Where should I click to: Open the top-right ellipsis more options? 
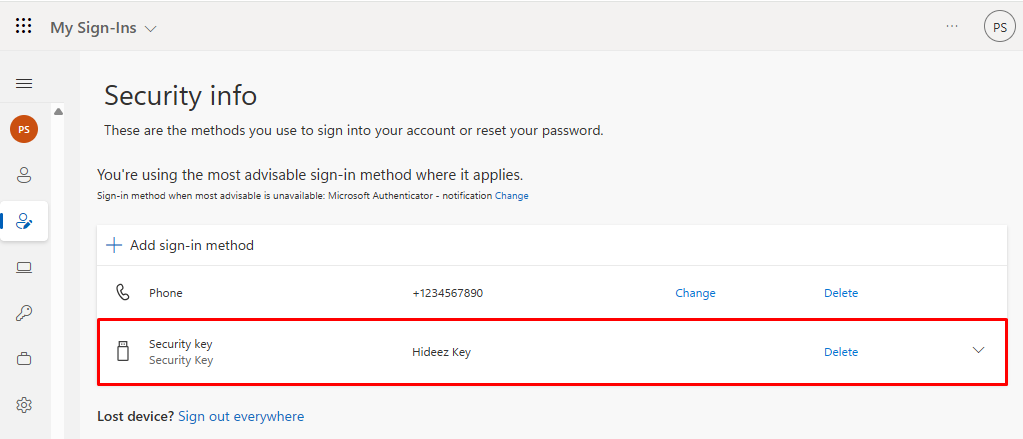pos(952,26)
